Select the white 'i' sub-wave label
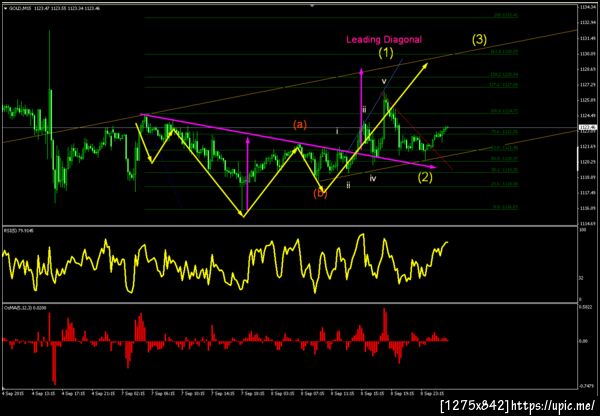Image resolution: width=600 pixels, height=416 pixels. [337, 131]
